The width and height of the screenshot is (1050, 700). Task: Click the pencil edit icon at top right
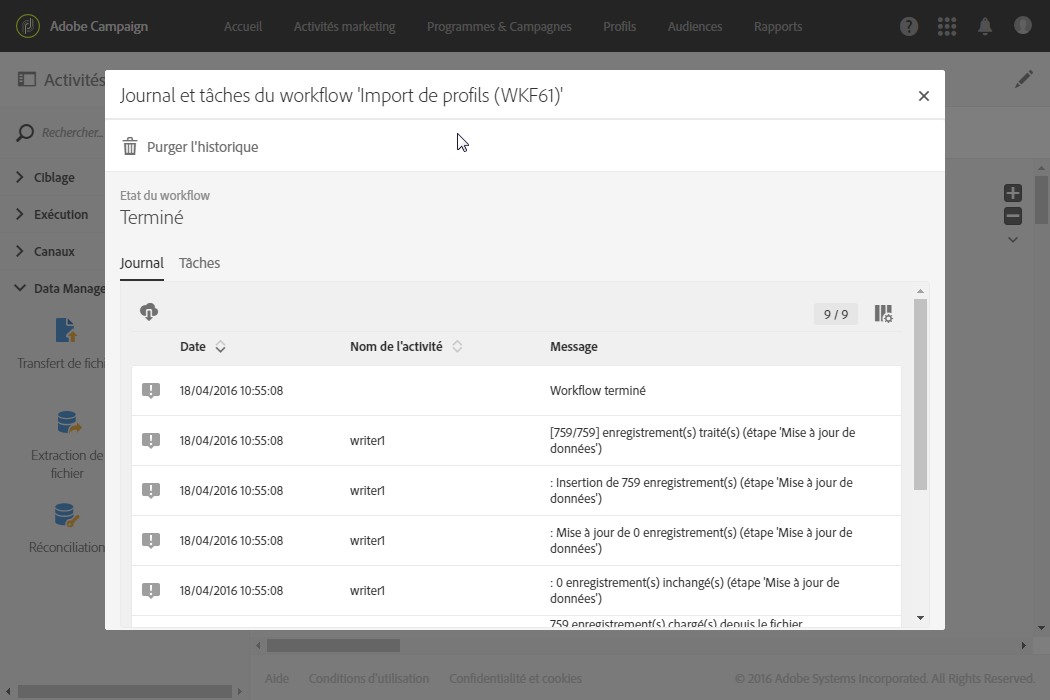pyautogui.click(x=1024, y=79)
